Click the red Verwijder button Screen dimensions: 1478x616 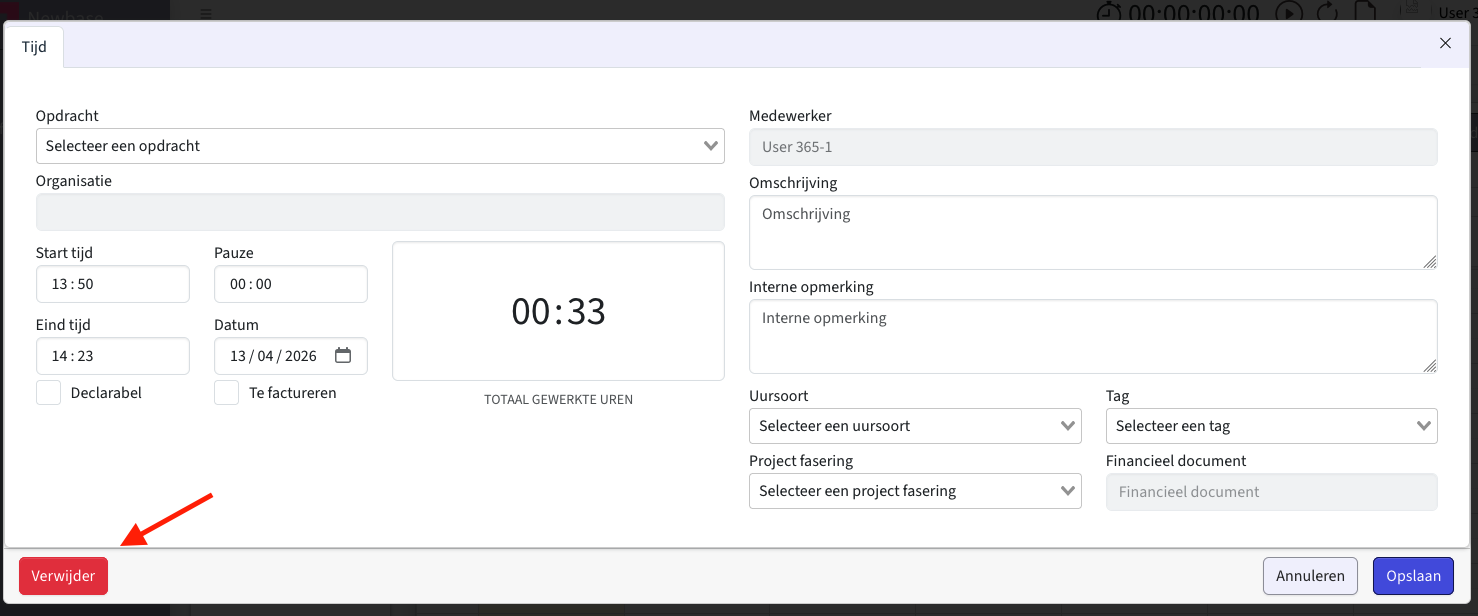(63, 576)
